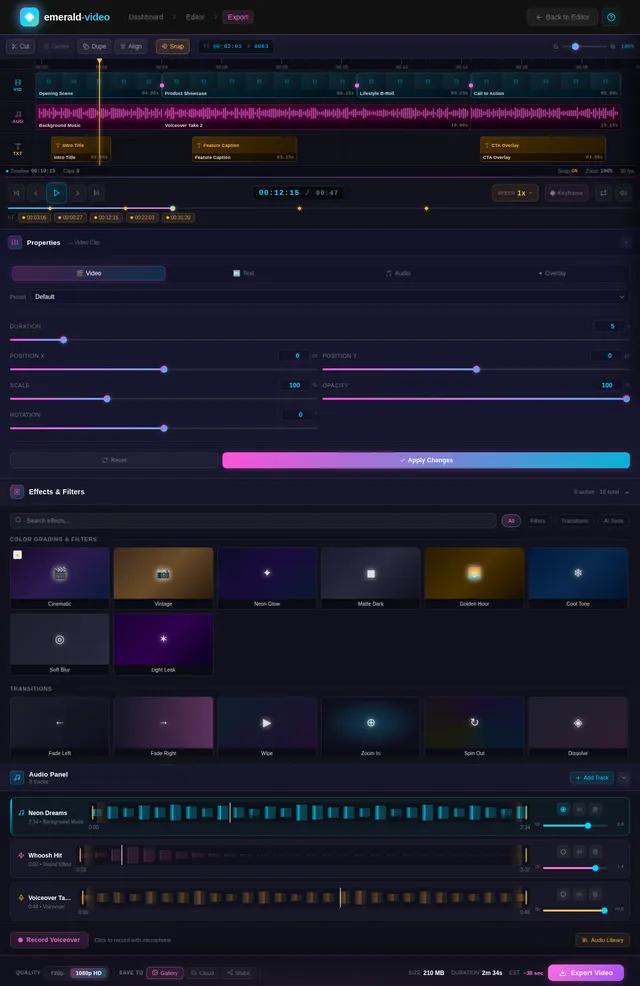Delete the Neon Dreams track via trash icon

tap(595, 809)
